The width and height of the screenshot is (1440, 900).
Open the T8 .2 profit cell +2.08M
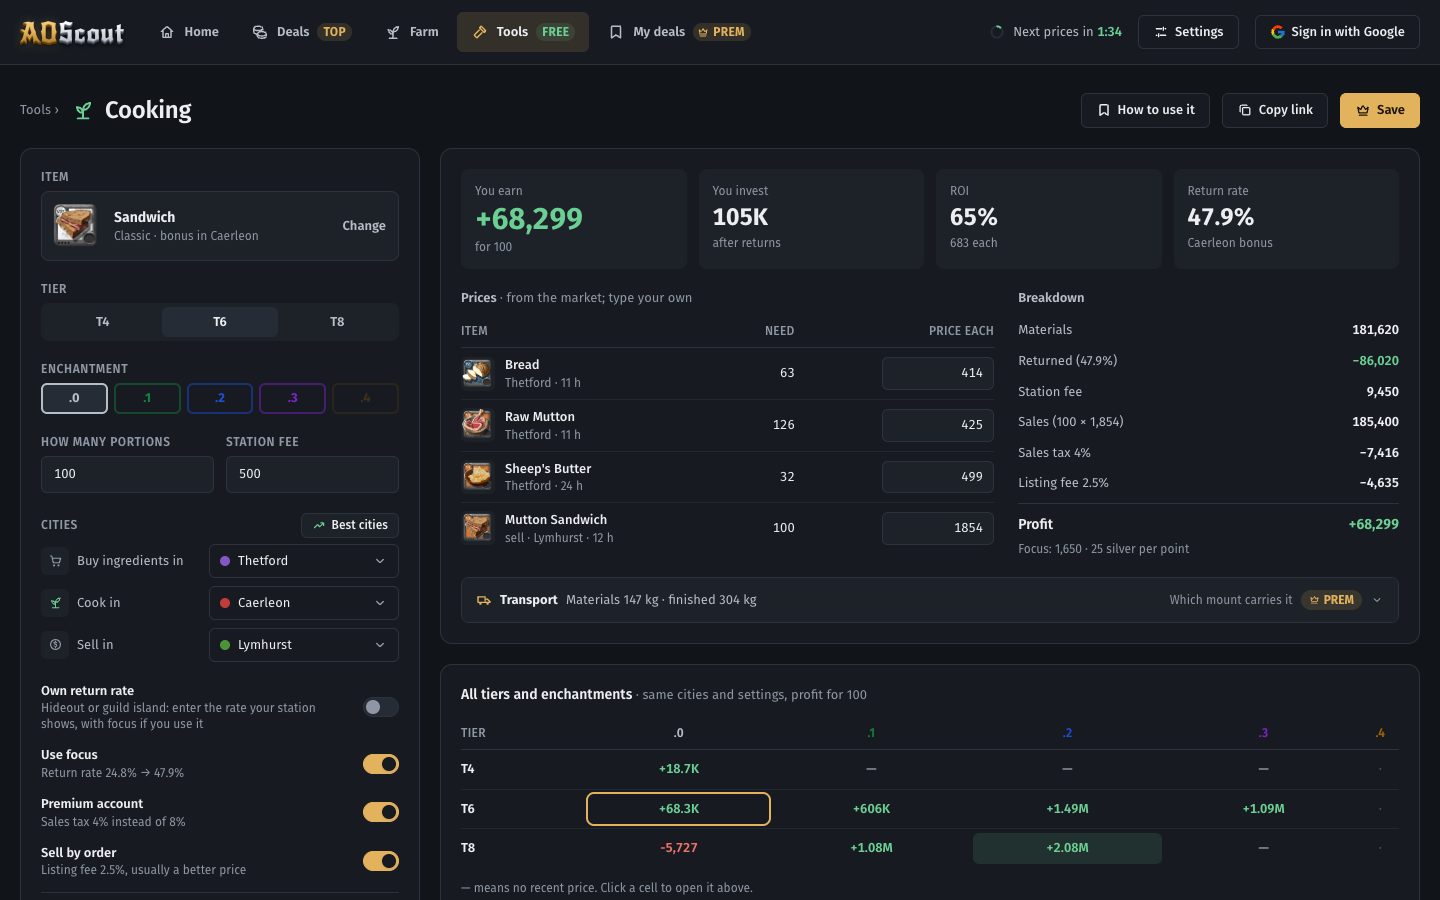click(1067, 848)
